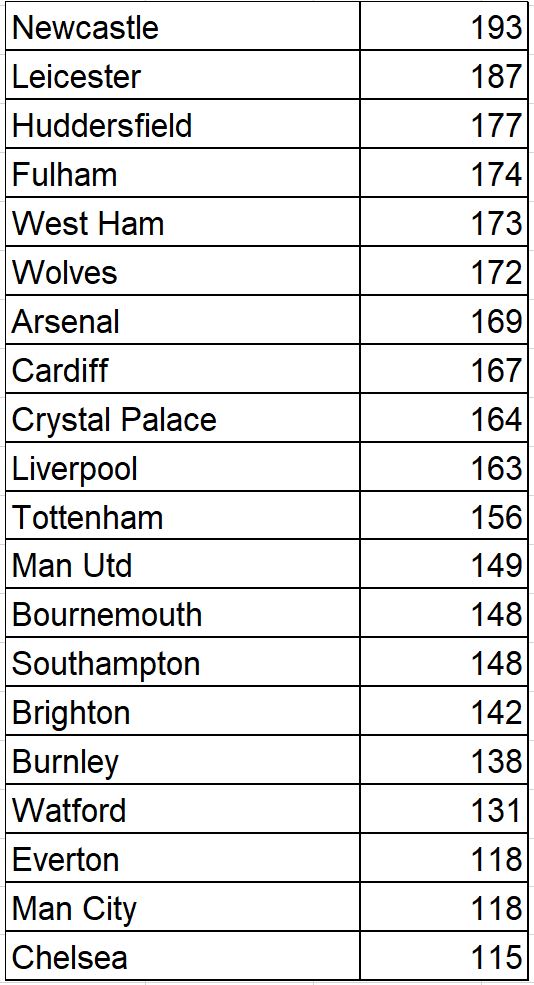Click the cell containing 193

[444, 26]
